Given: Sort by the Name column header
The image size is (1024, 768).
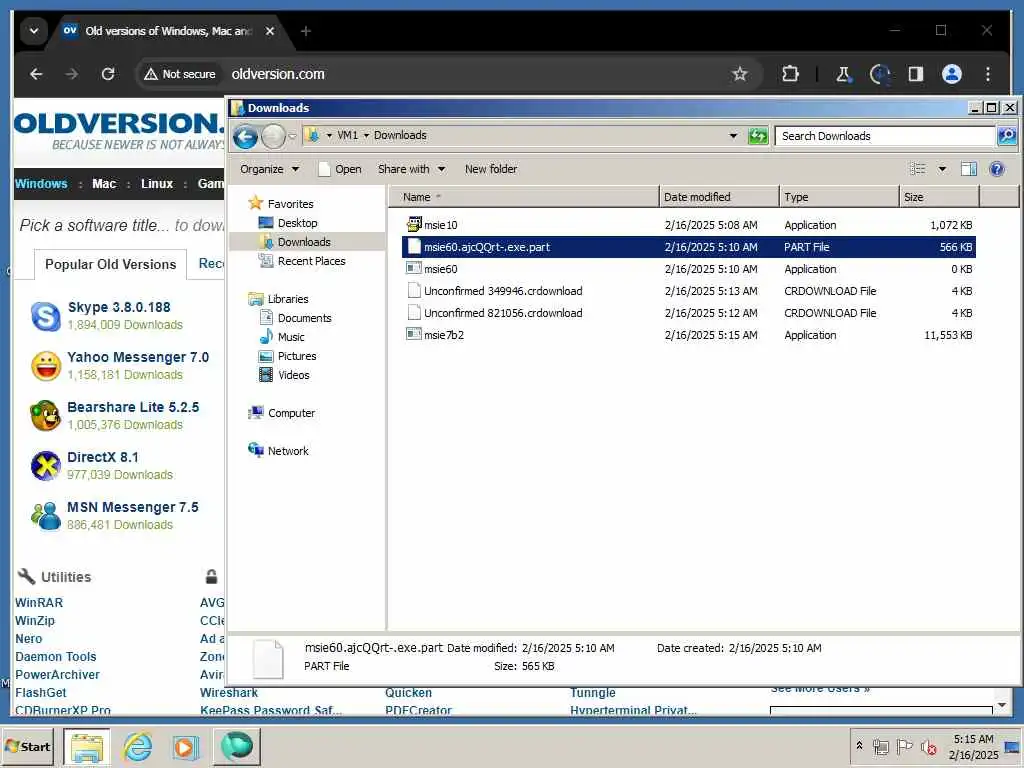Looking at the screenshot, I should point(524,197).
